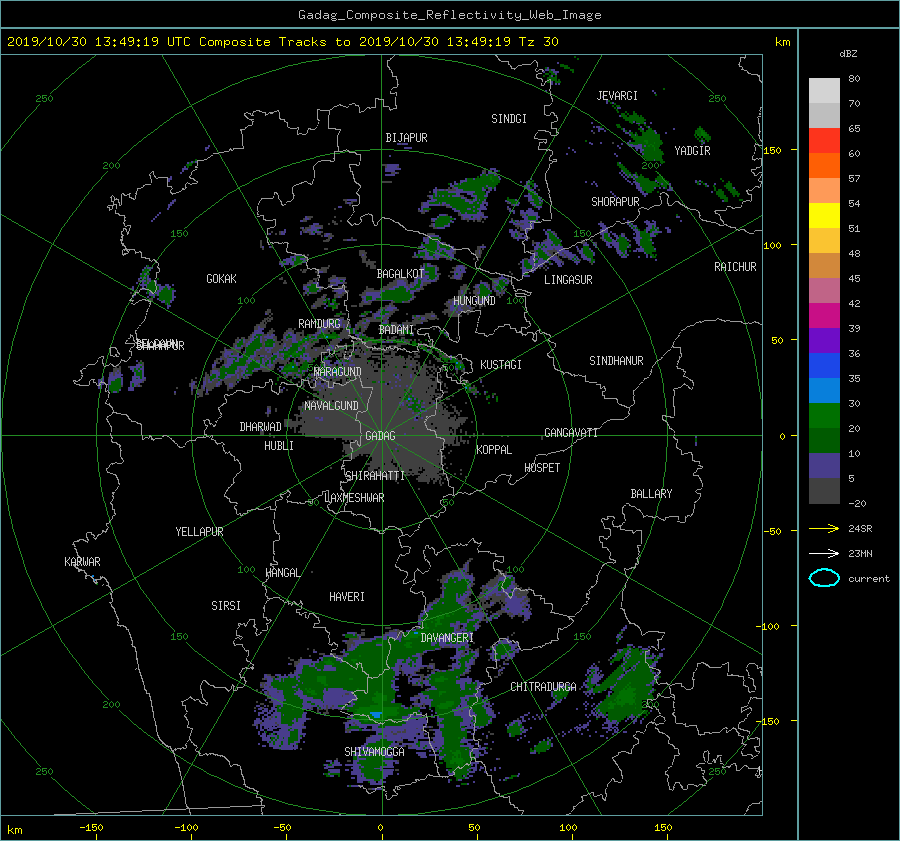Click the light gray 80 dBZ legend swatch
The width and height of the screenshot is (900, 841).
pyautogui.click(x=824, y=91)
